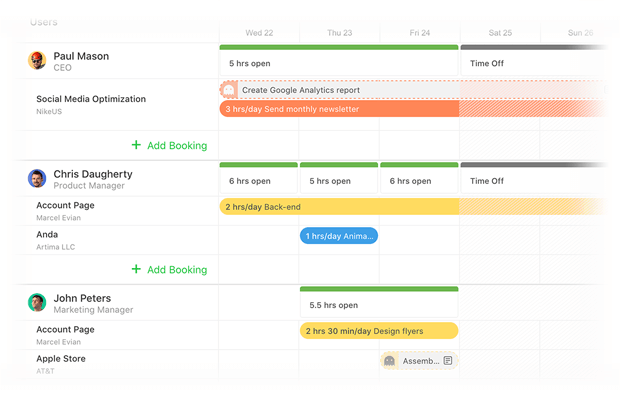Click Paul Mason's profile avatar

click(37, 61)
